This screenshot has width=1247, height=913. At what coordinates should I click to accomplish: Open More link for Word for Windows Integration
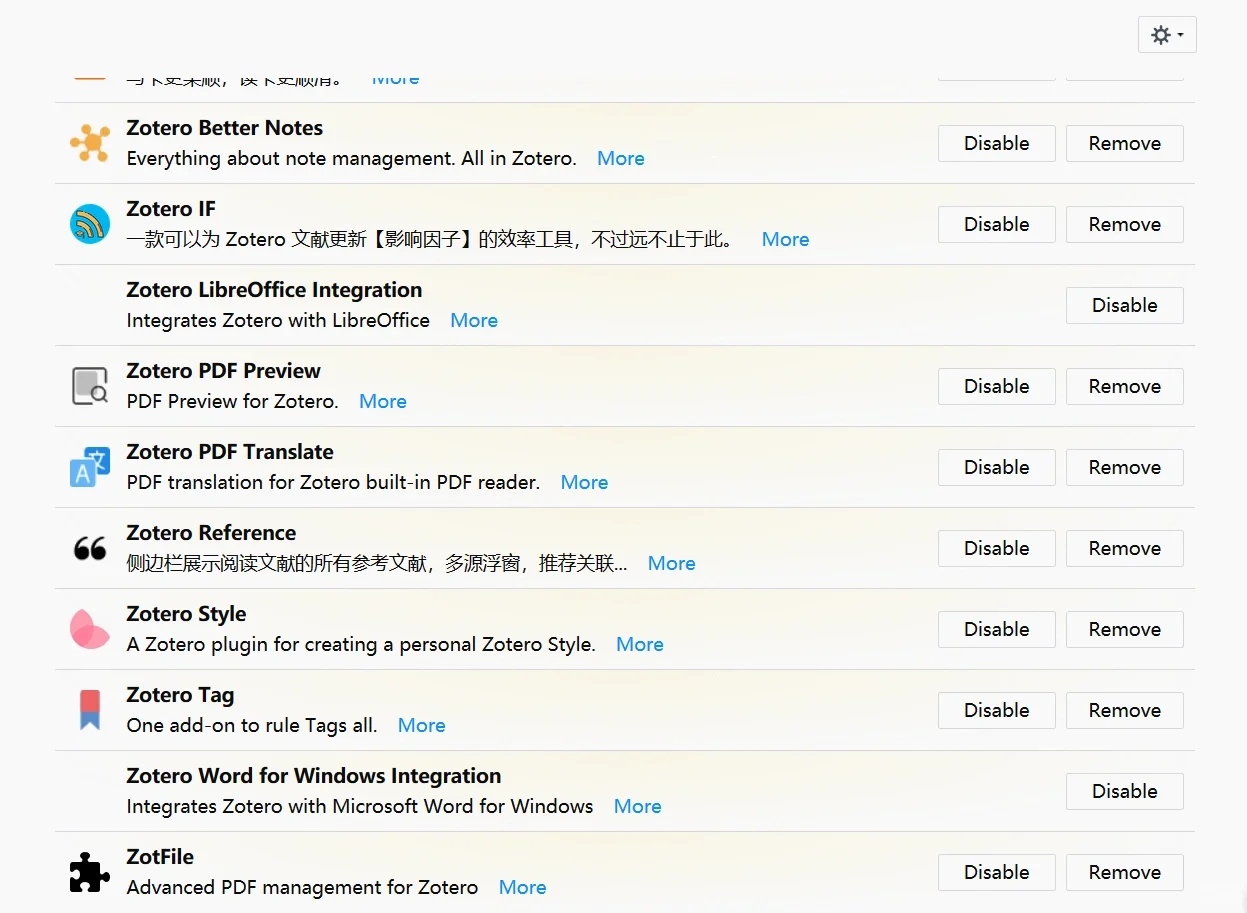pyautogui.click(x=638, y=806)
